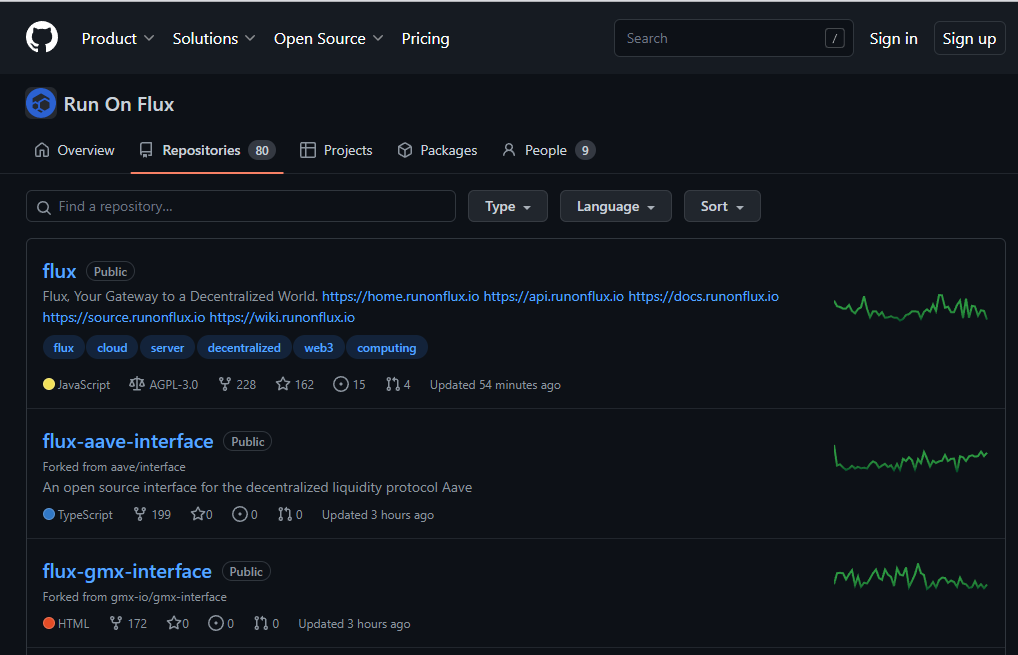Click the Sign up button
The width and height of the screenshot is (1018, 655).
[969, 38]
